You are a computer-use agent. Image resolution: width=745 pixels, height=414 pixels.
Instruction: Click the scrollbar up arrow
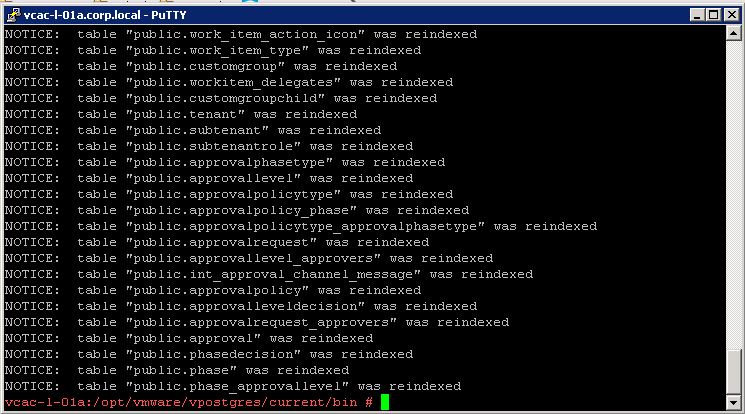tap(734, 34)
